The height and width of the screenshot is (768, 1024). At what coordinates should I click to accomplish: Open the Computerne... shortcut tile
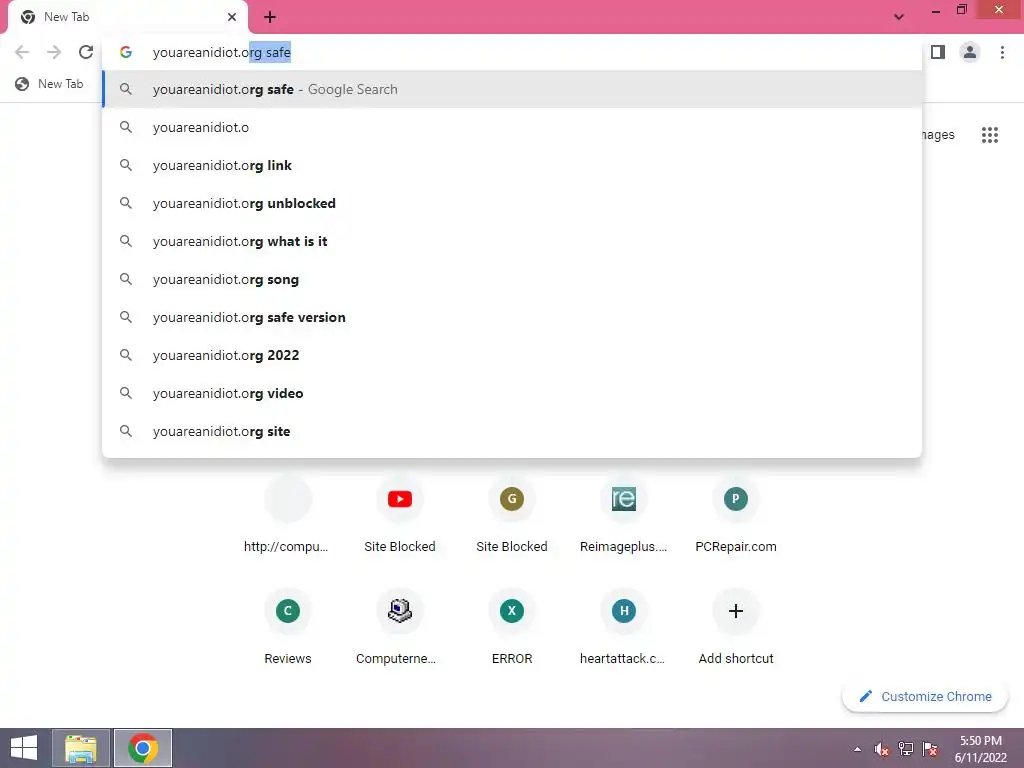[x=400, y=627]
